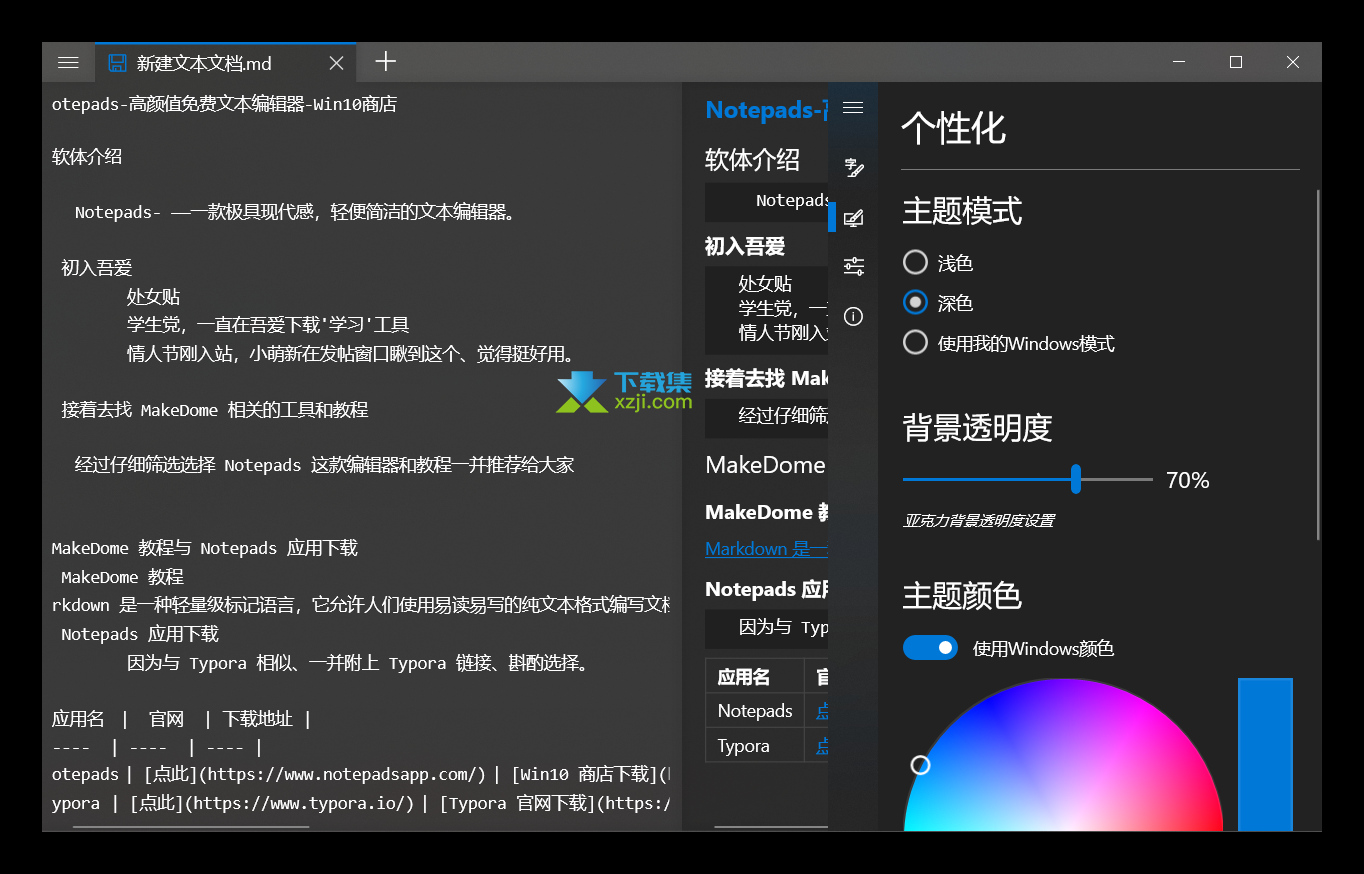Click the 应用名 header in preview table
This screenshot has height=874, width=1364.
(x=755, y=677)
